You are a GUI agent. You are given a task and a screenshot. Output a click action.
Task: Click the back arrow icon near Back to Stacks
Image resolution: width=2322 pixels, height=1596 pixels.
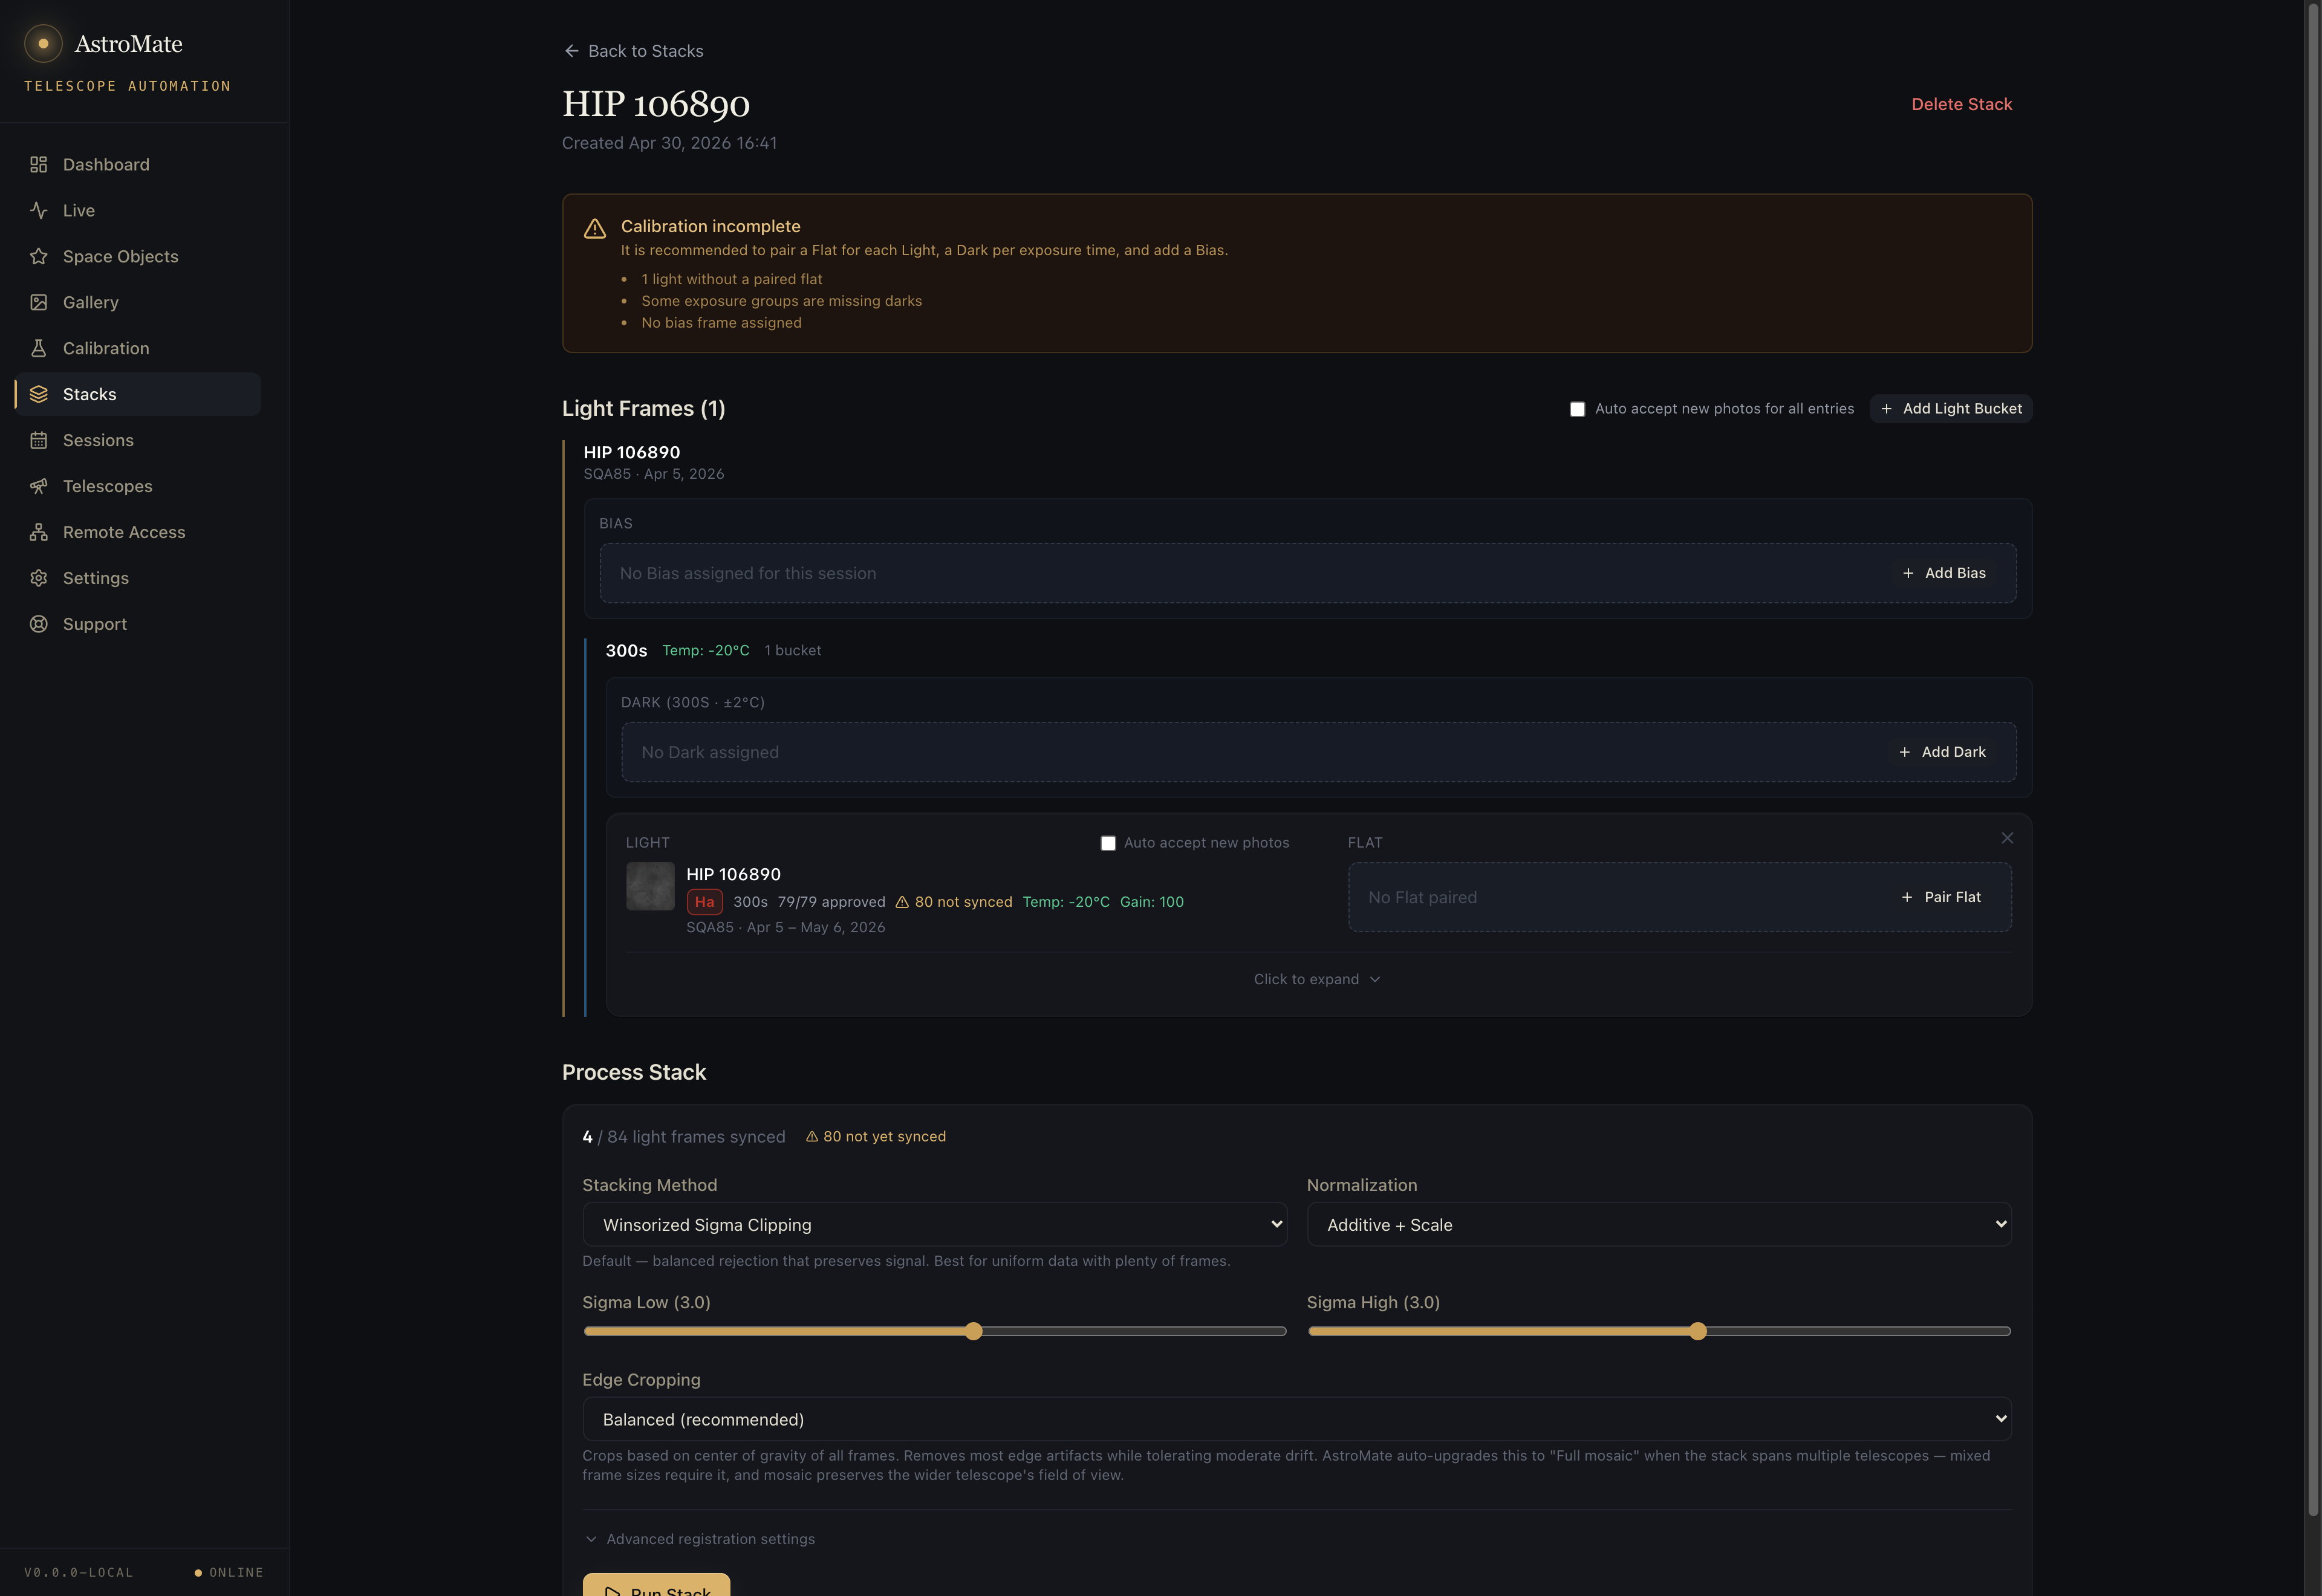coord(571,51)
